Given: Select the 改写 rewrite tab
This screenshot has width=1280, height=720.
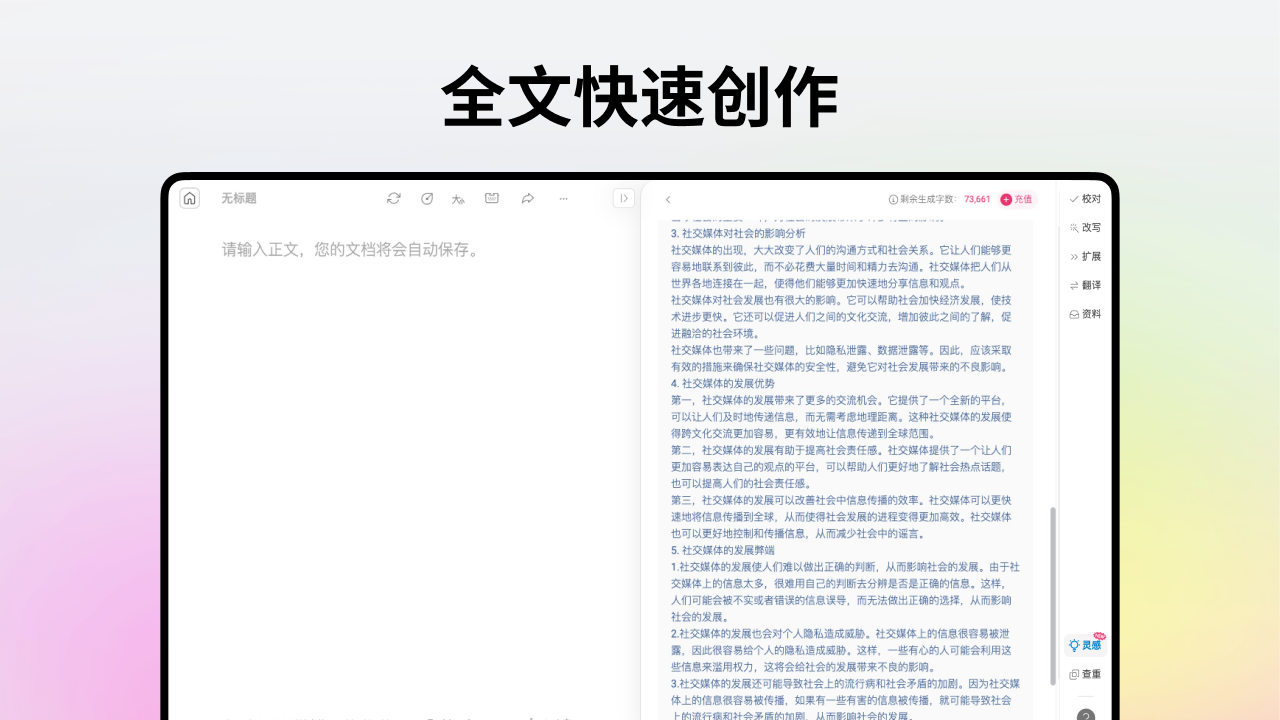Looking at the screenshot, I should (x=1085, y=227).
